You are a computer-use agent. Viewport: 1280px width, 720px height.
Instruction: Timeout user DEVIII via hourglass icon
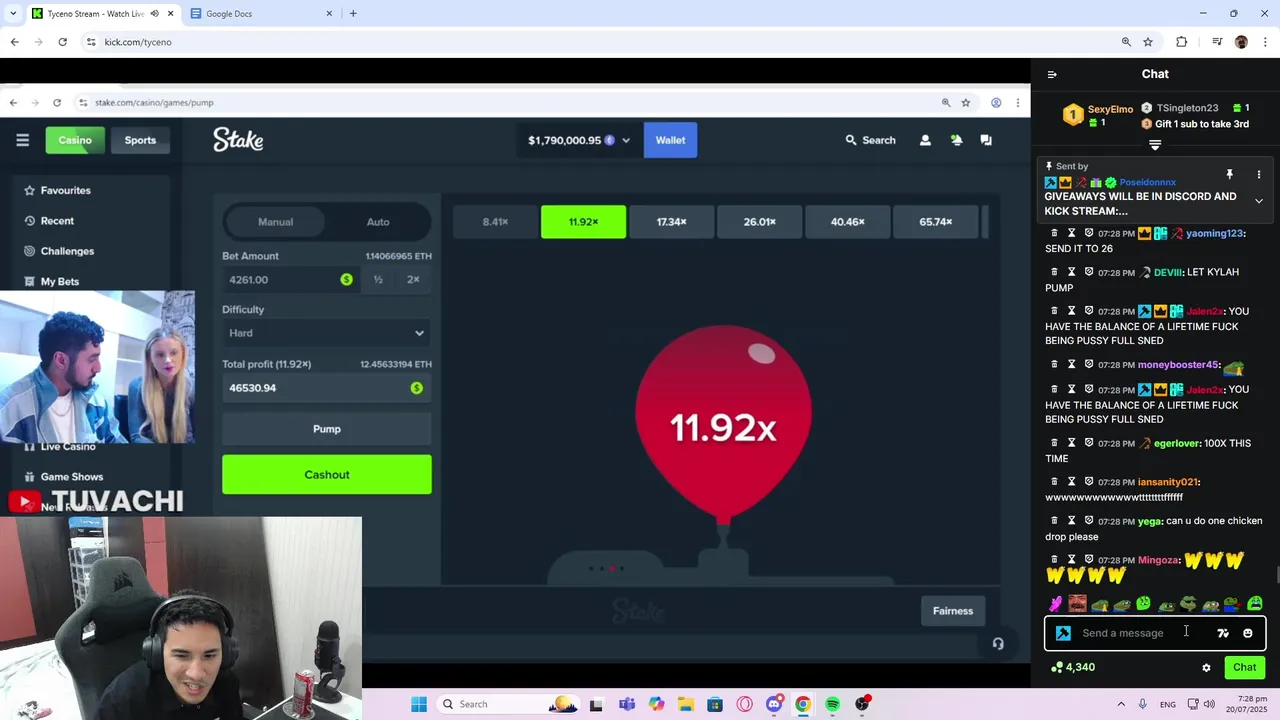pyautogui.click(x=1071, y=272)
